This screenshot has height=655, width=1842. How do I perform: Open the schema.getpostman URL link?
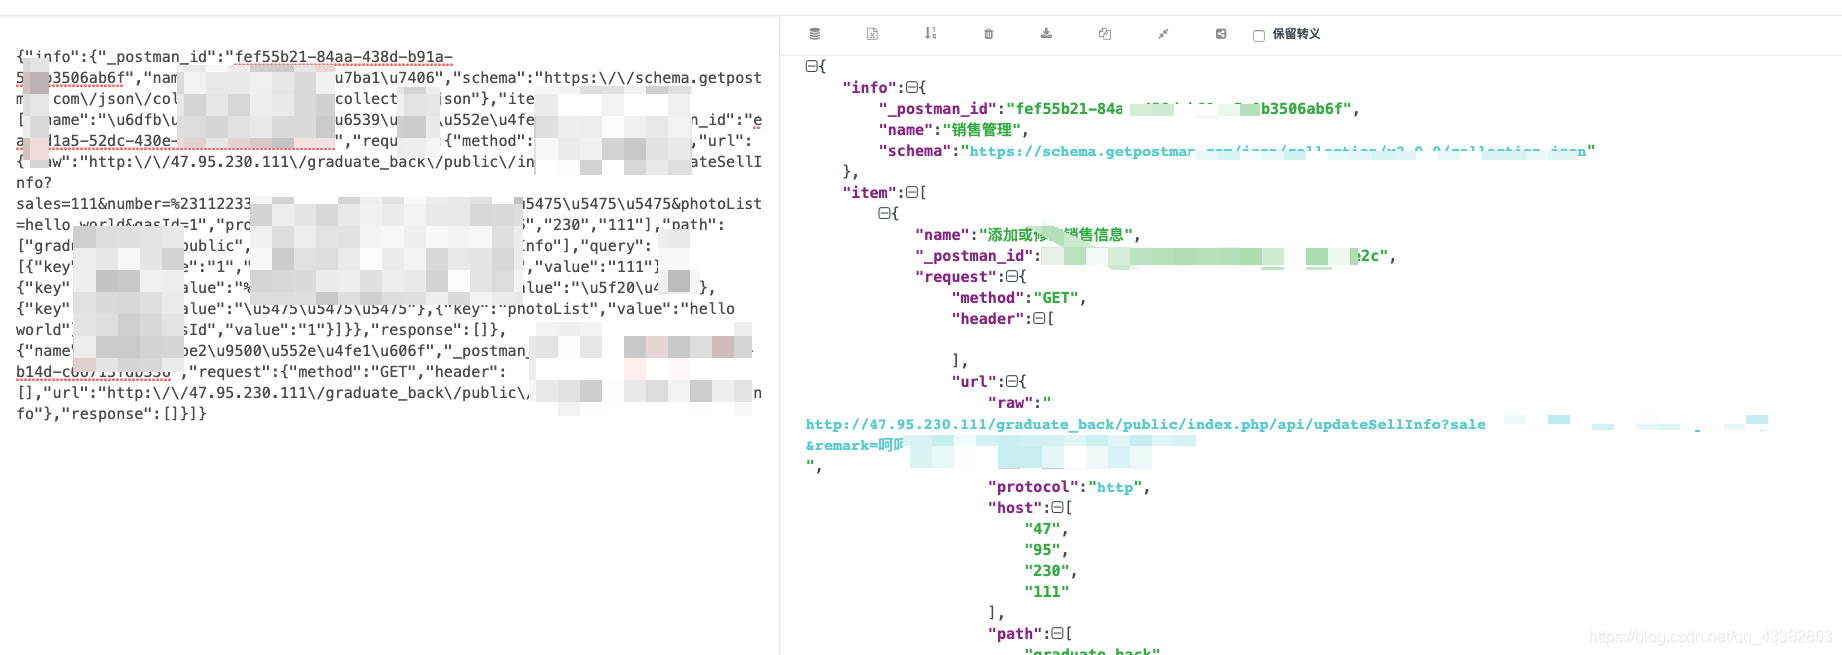pyautogui.click(x=1277, y=151)
